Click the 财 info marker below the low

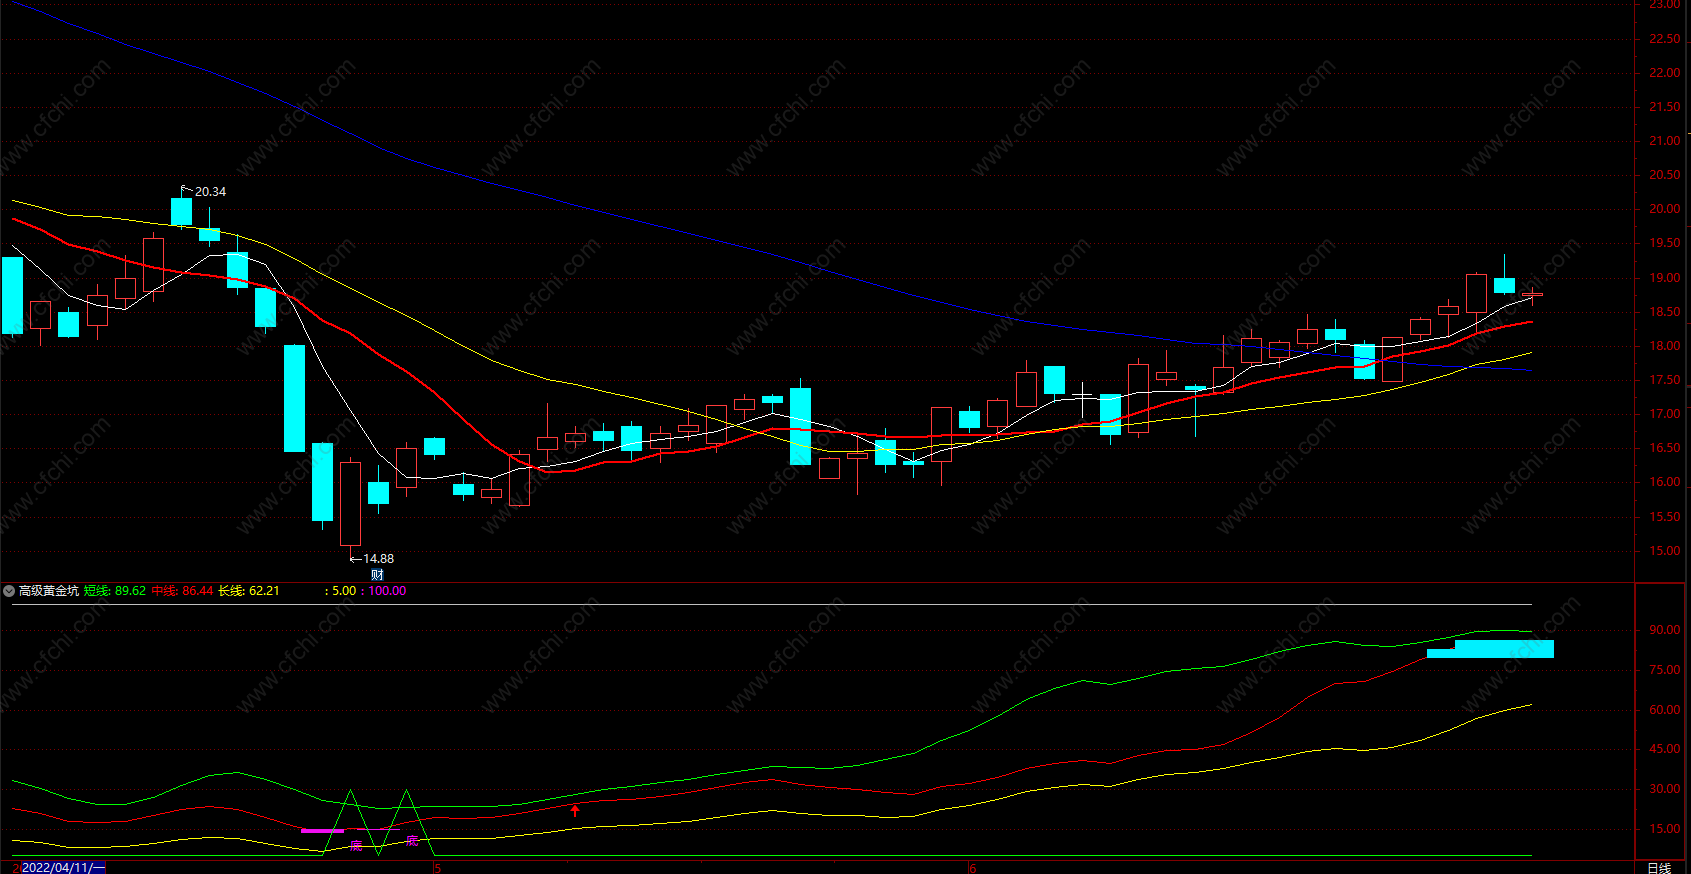tap(377, 575)
